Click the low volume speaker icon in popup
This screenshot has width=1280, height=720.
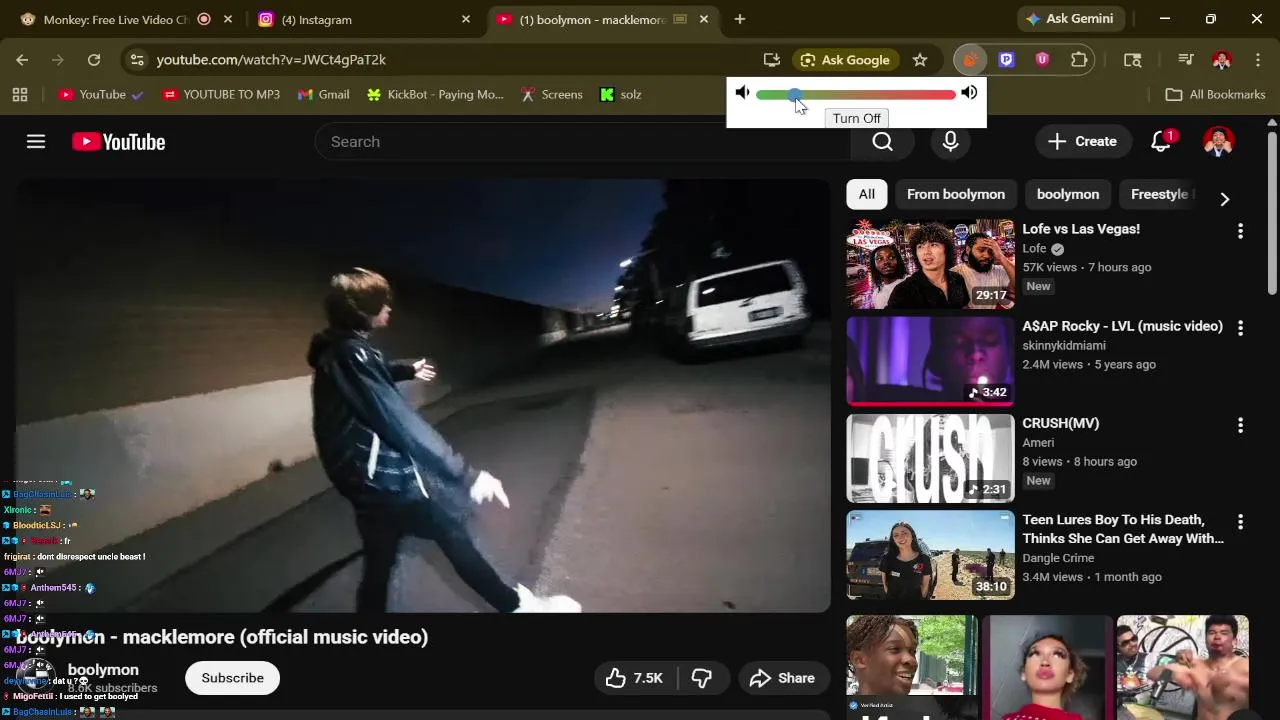[742, 93]
